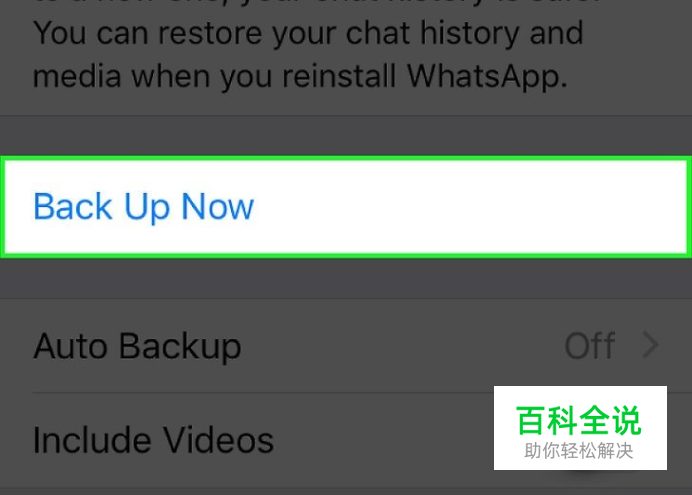Expand the chevron beside Auto Backup Off
Screen dimensions: 692x495
coord(650,345)
